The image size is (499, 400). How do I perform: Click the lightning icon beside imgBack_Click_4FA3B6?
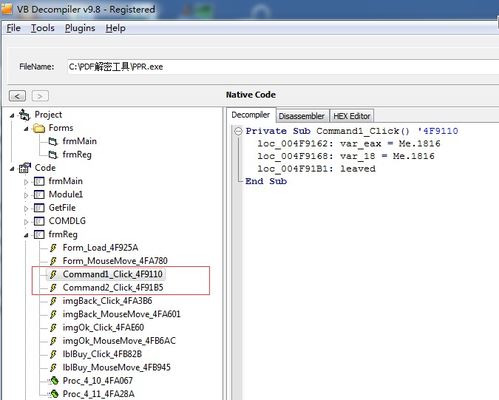[53, 301]
